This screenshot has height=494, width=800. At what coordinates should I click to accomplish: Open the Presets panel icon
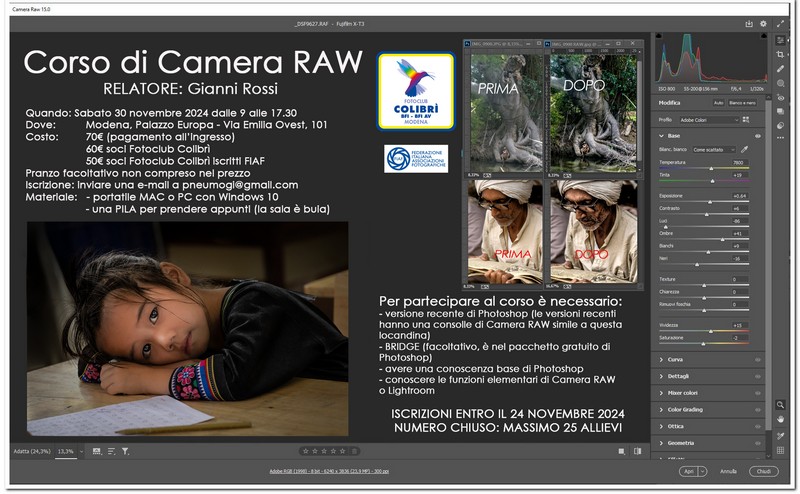click(x=780, y=125)
